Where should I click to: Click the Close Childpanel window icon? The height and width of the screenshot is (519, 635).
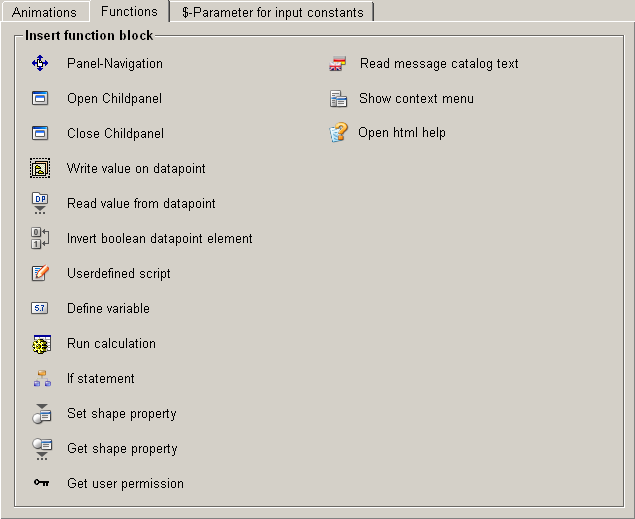tap(40, 133)
